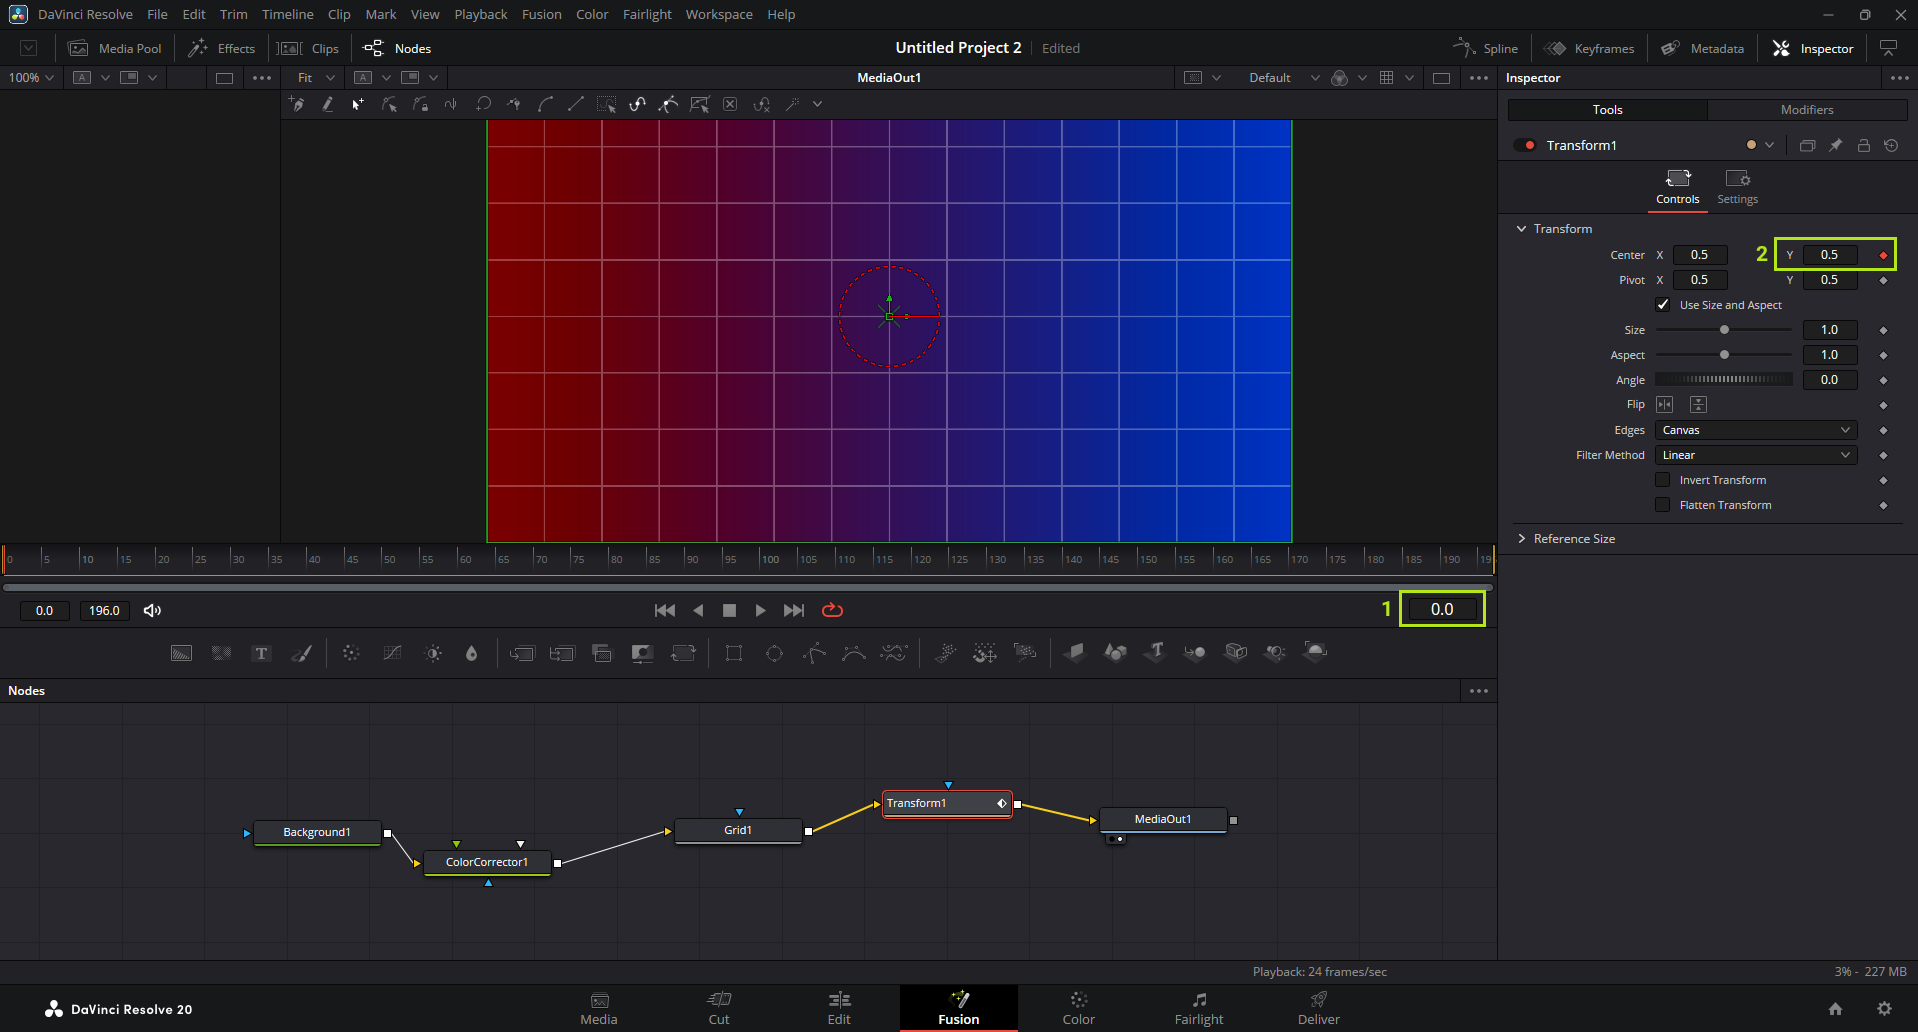The width and height of the screenshot is (1918, 1032).
Task: Uncheck Use Size and Aspect
Action: (x=1663, y=305)
